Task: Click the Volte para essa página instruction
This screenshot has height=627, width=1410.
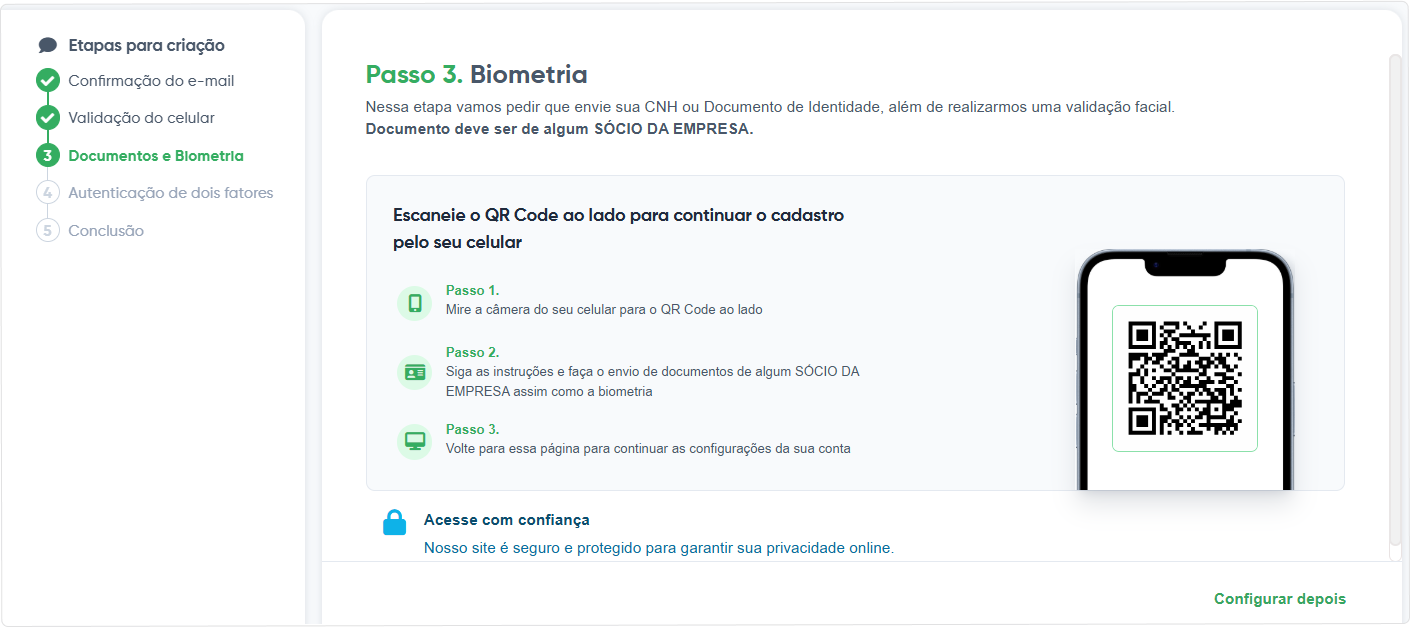Action: click(648, 449)
